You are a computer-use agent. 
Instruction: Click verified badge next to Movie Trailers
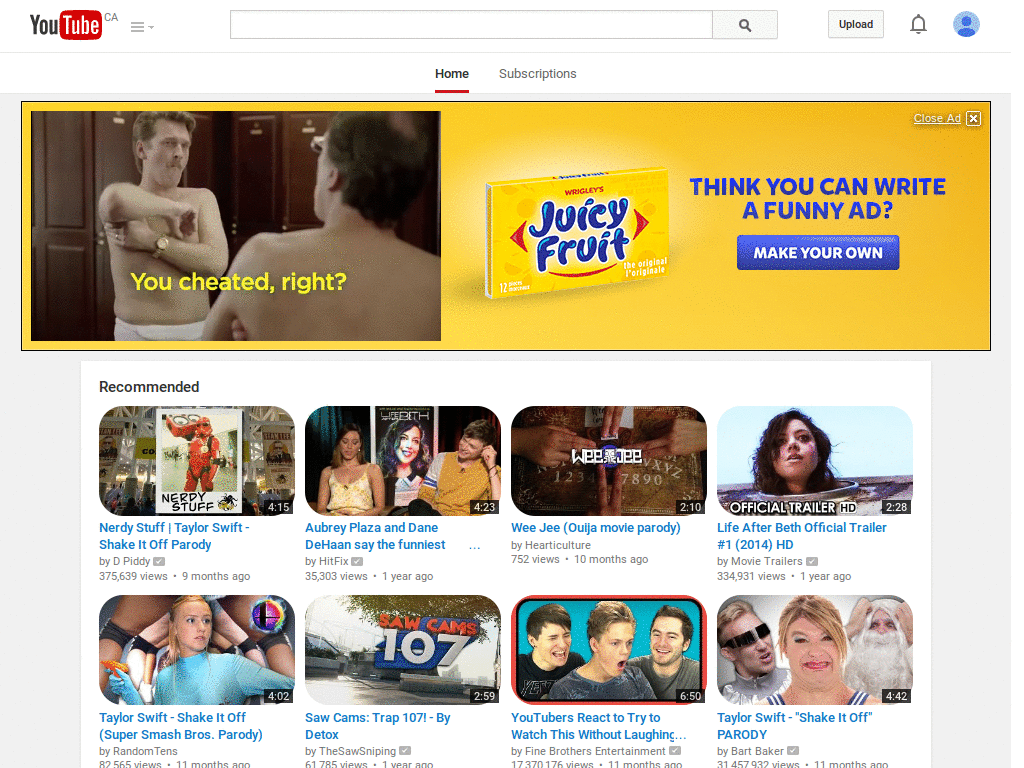click(x=812, y=561)
